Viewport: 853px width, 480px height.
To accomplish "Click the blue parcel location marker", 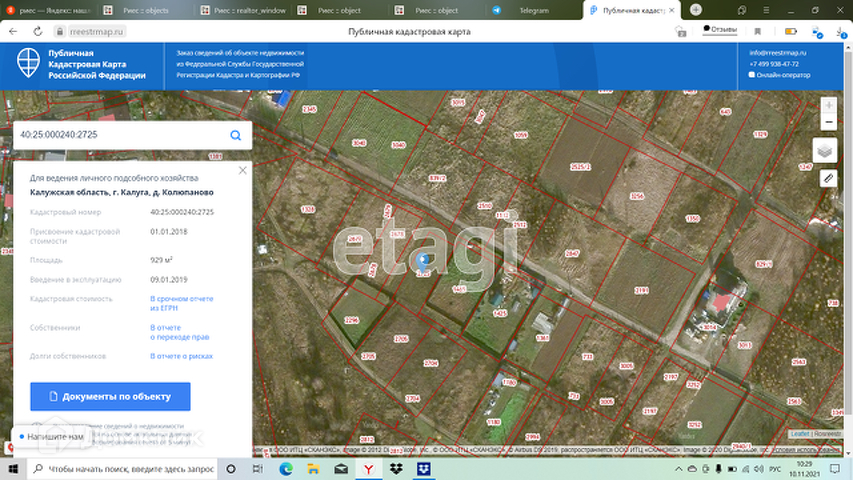I will coord(422,260).
